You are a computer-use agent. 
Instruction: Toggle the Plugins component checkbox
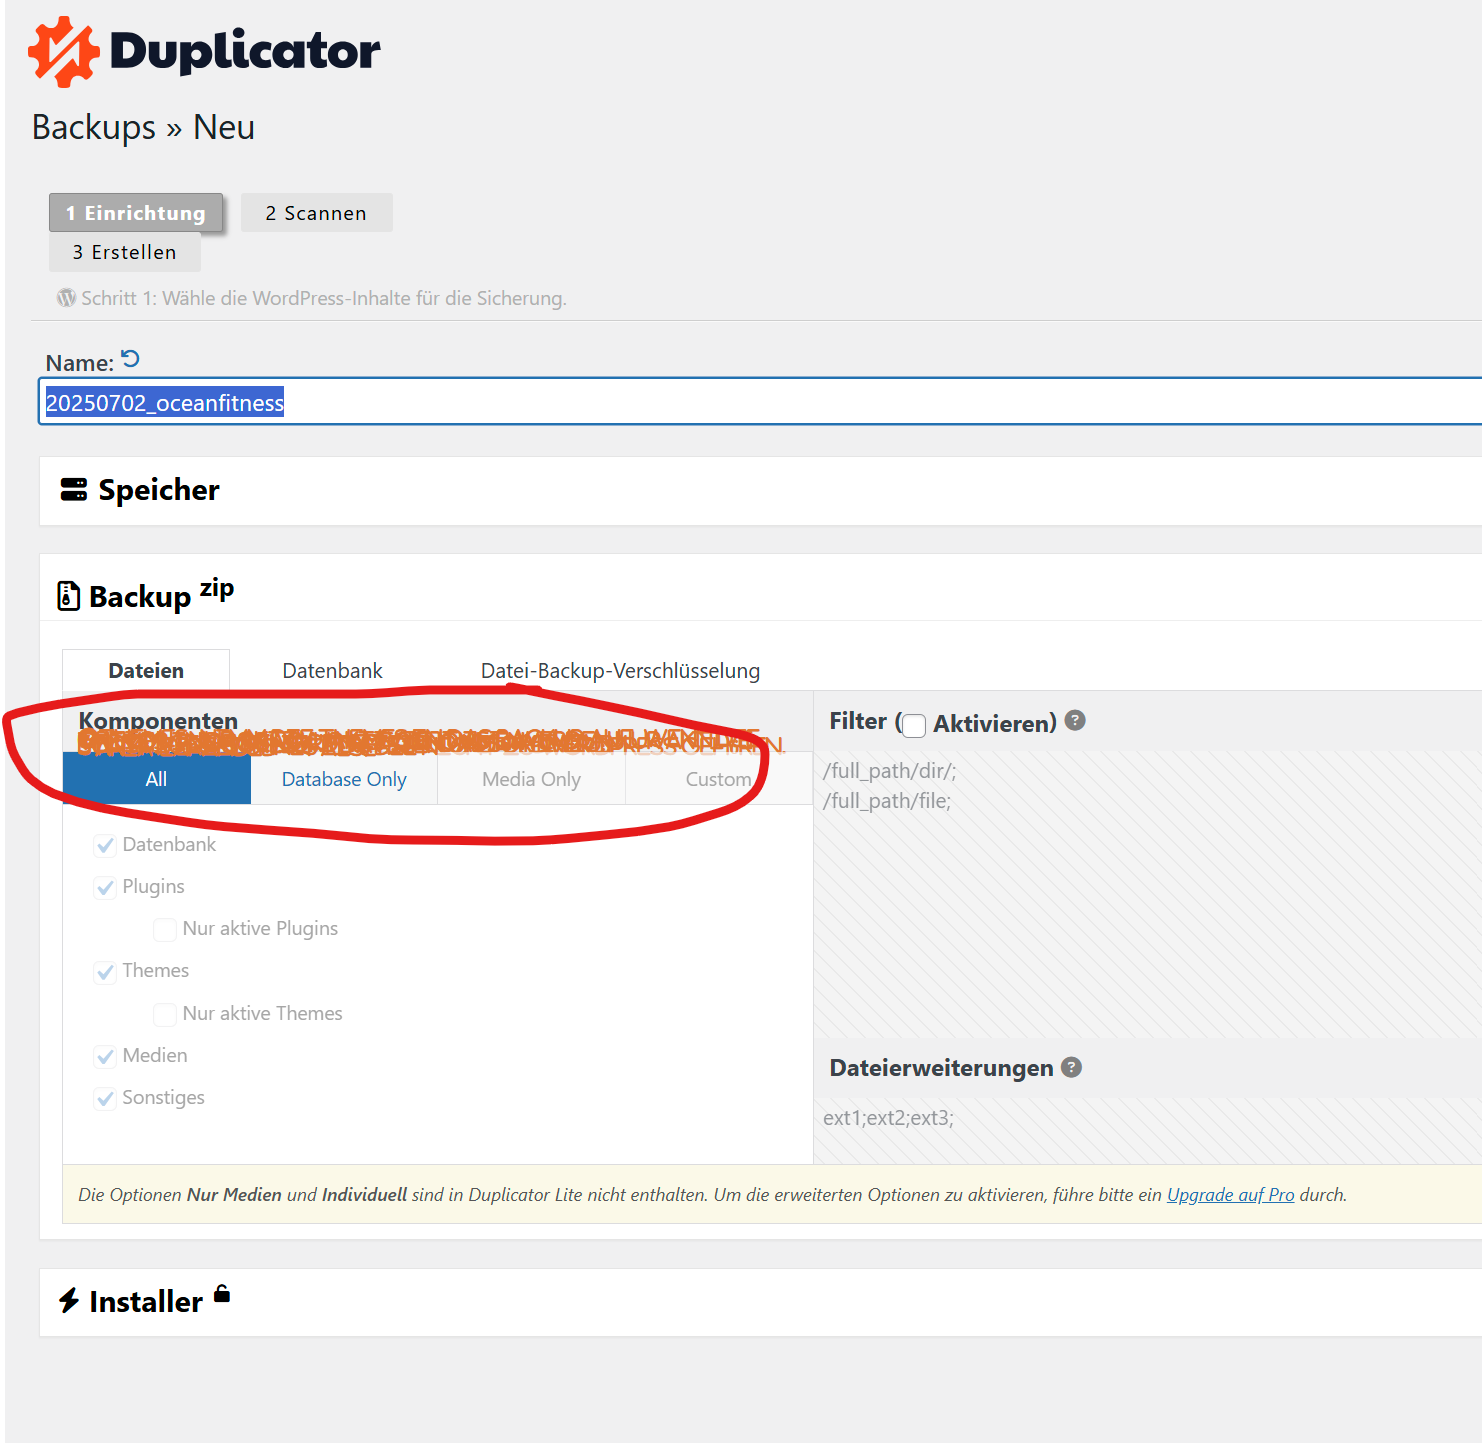105,887
